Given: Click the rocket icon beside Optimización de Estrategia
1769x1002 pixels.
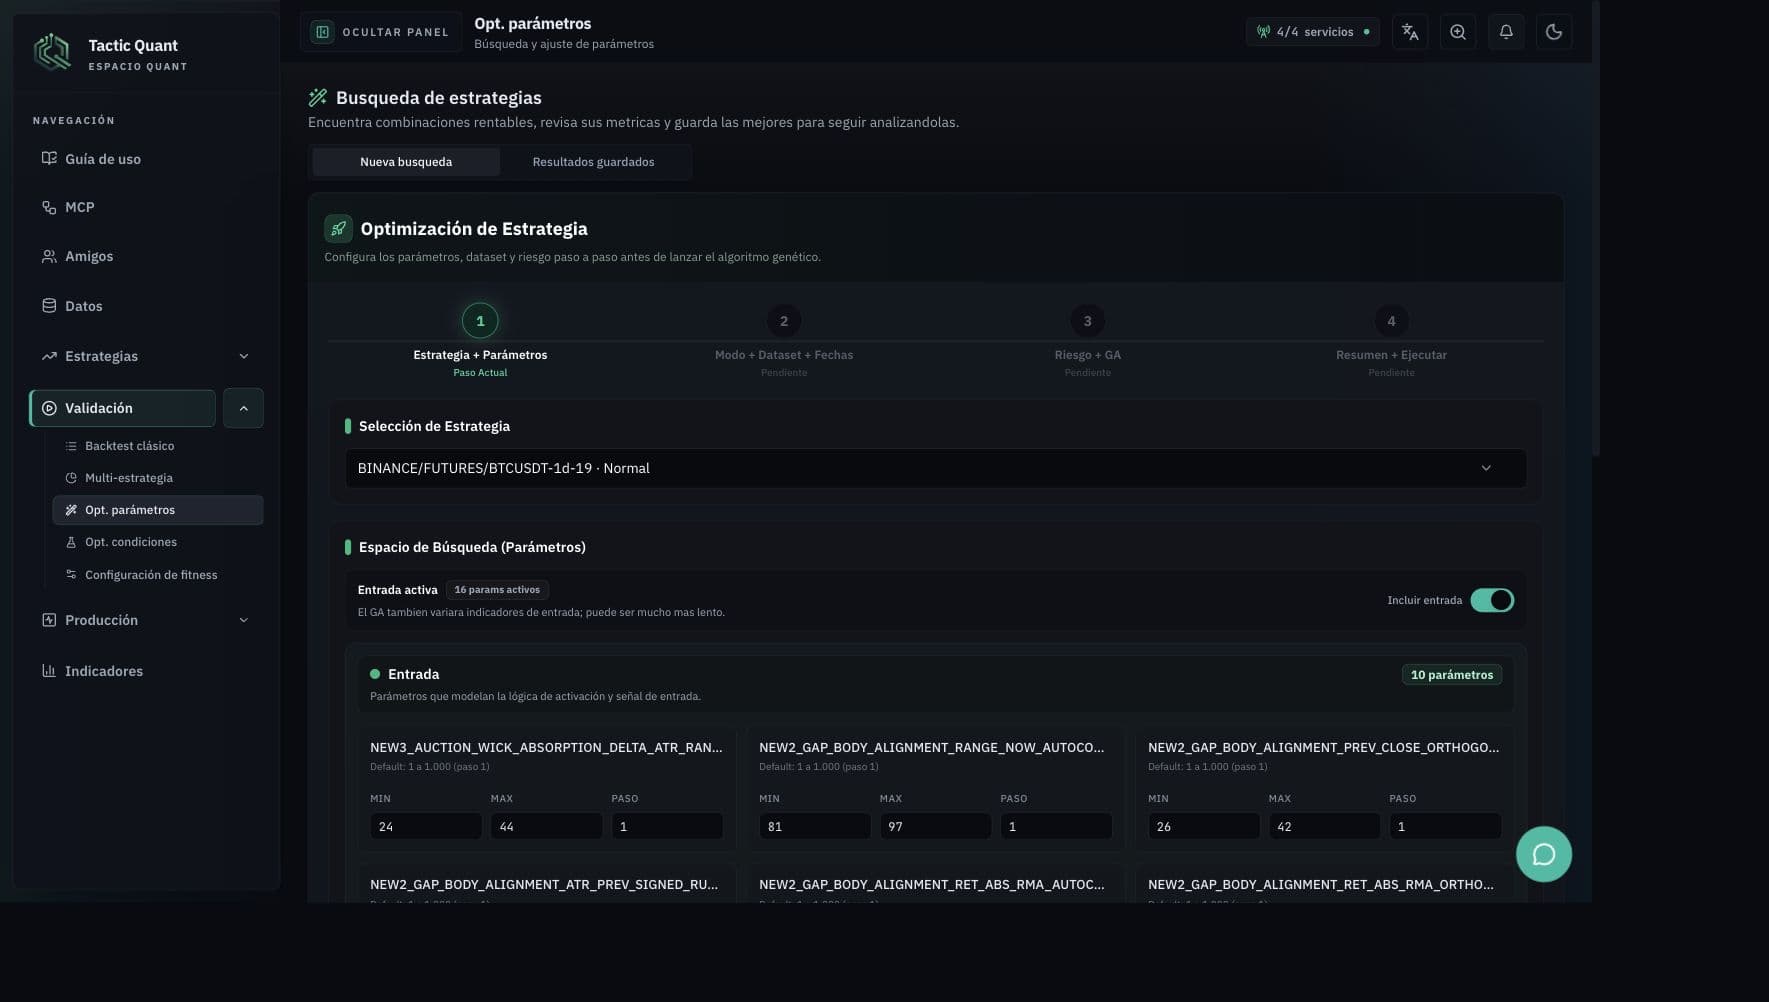Looking at the screenshot, I should (338, 229).
